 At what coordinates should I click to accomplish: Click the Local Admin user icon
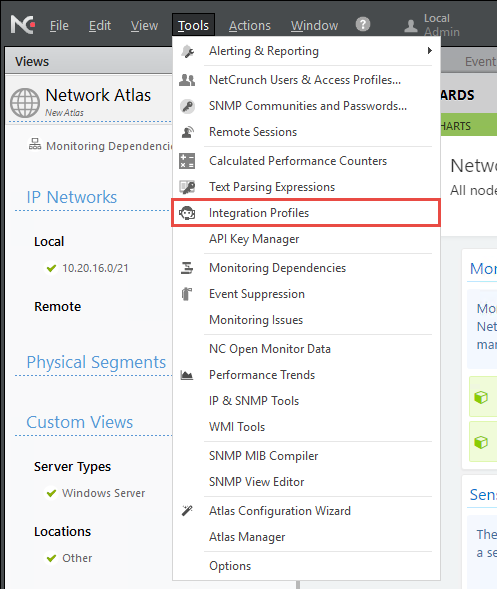[411, 26]
